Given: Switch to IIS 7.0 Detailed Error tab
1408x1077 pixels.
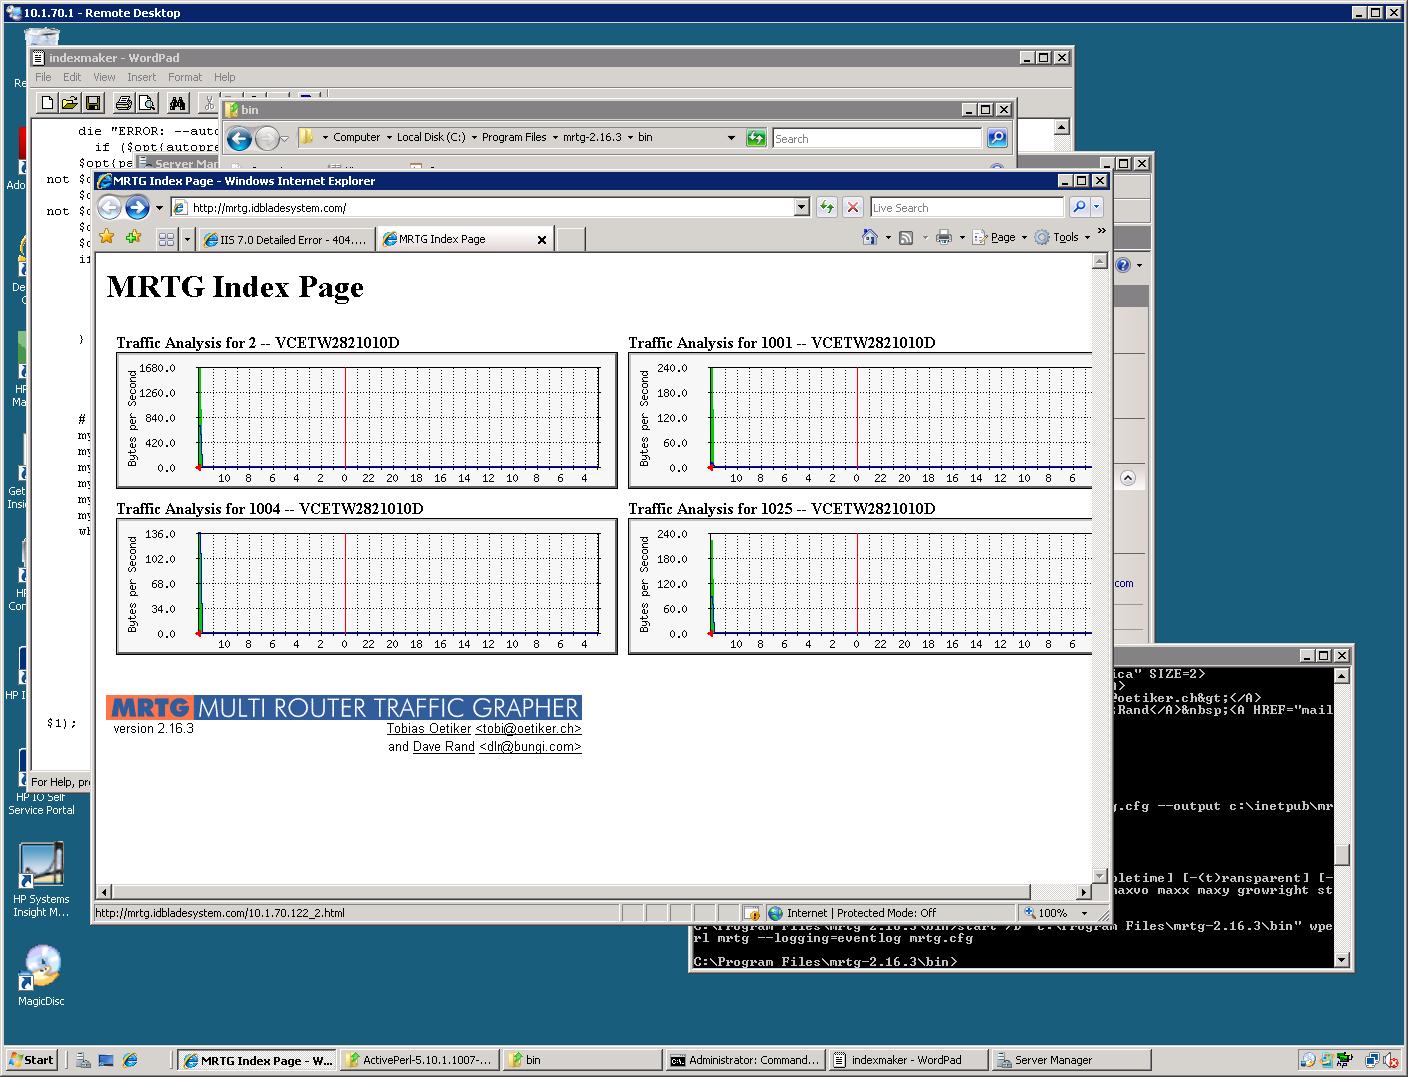Looking at the screenshot, I should tap(285, 239).
